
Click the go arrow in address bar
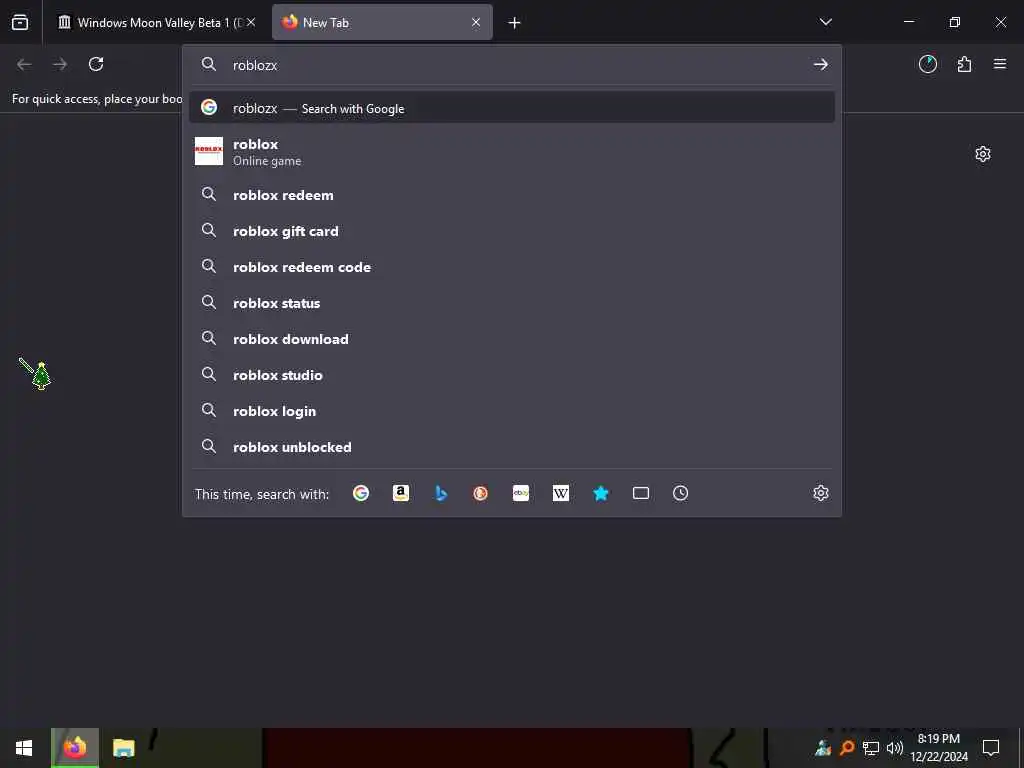(821, 65)
